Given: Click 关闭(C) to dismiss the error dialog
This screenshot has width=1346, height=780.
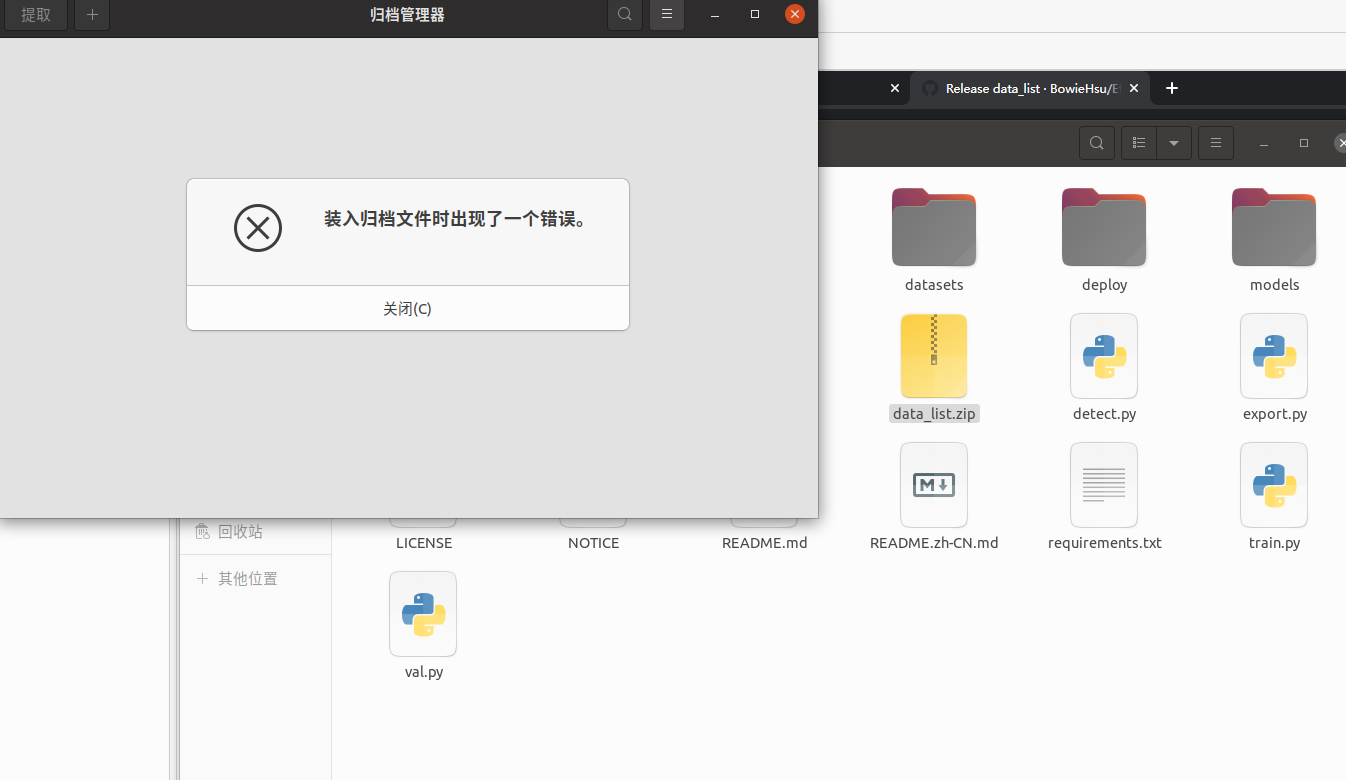Looking at the screenshot, I should [407, 308].
